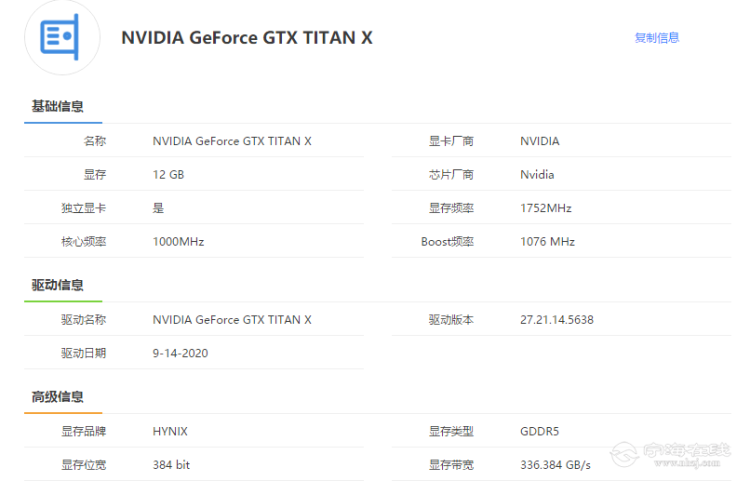Click the 驱动日期 value 9-14-2020
The height and width of the screenshot is (481, 750).
click(181, 353)
